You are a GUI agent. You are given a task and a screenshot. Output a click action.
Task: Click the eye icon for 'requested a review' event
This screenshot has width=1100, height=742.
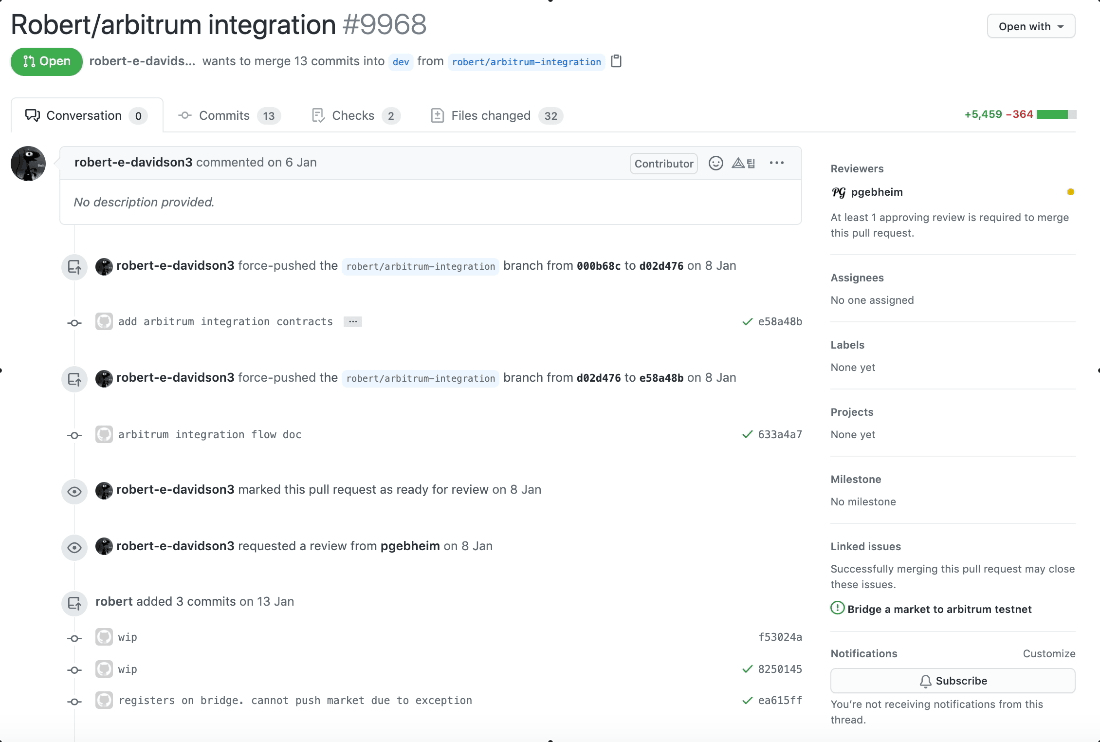tap(74, 547)
